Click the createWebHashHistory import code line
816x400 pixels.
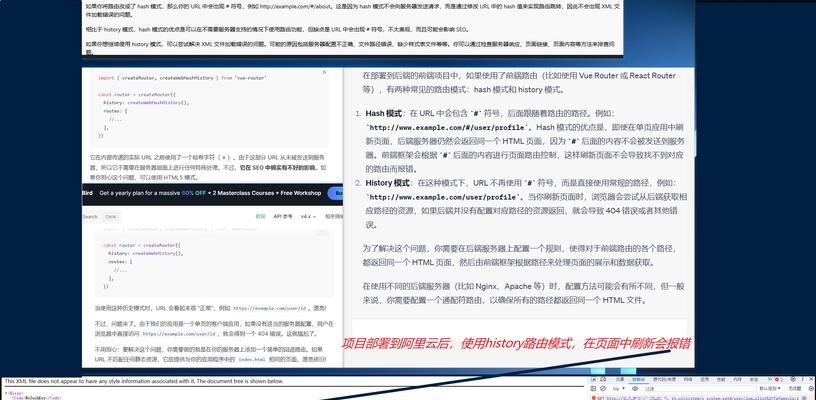point(182,78)
